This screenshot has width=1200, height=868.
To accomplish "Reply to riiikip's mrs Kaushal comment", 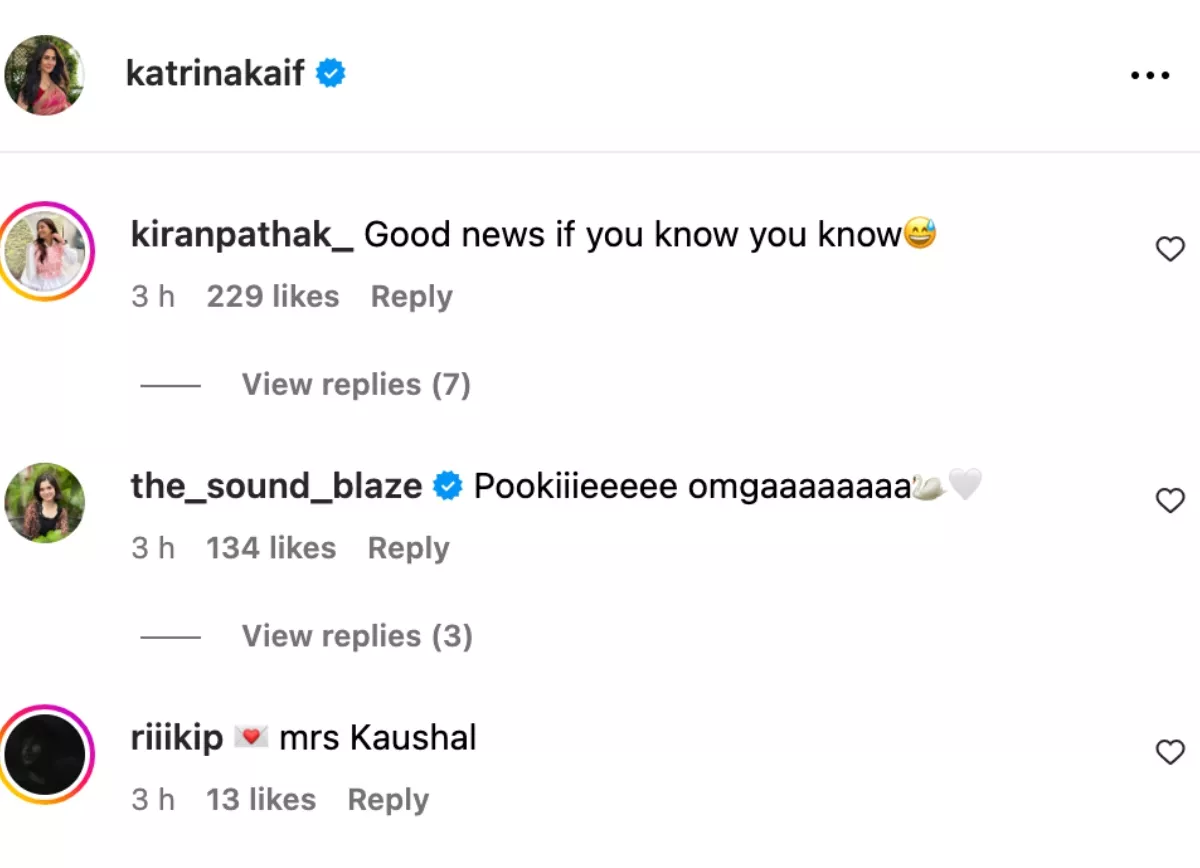I will point(388,800).
